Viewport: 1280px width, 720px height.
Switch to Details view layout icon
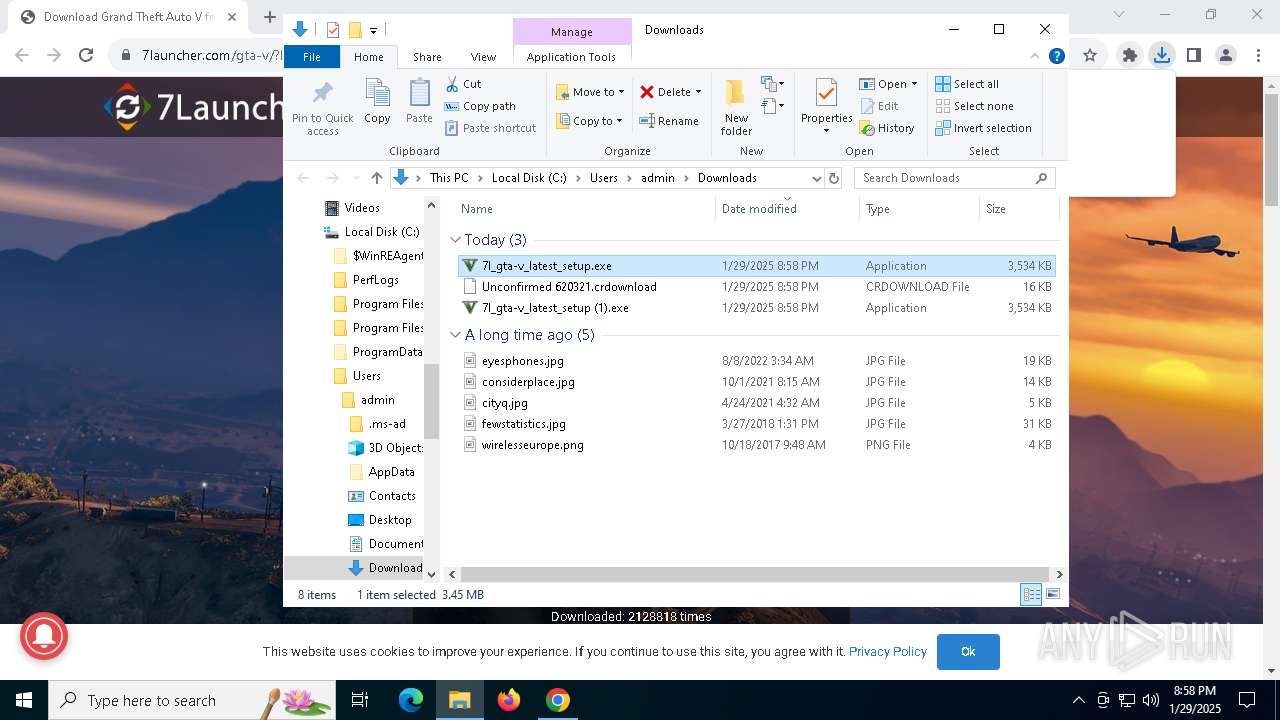[1031, 594]
